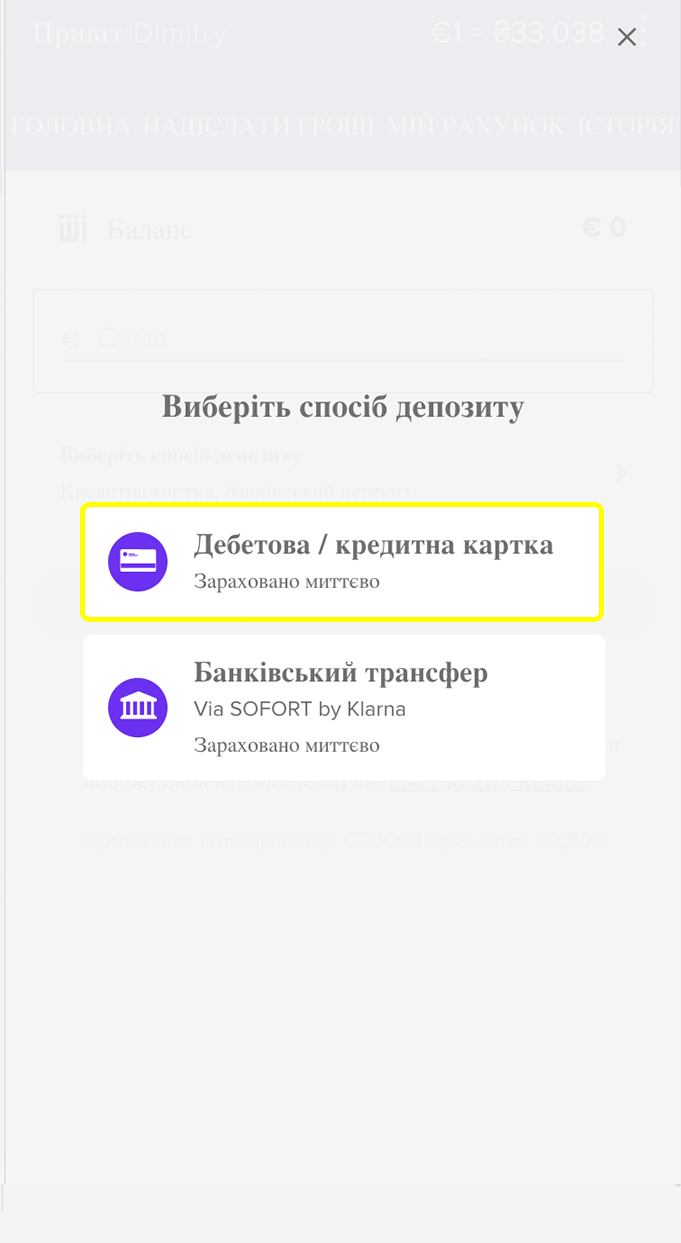Image resolution: width=681 pixels, height=1243 pixels.
Task: Click the € 0 balance amount
Action: pos(603,229)
